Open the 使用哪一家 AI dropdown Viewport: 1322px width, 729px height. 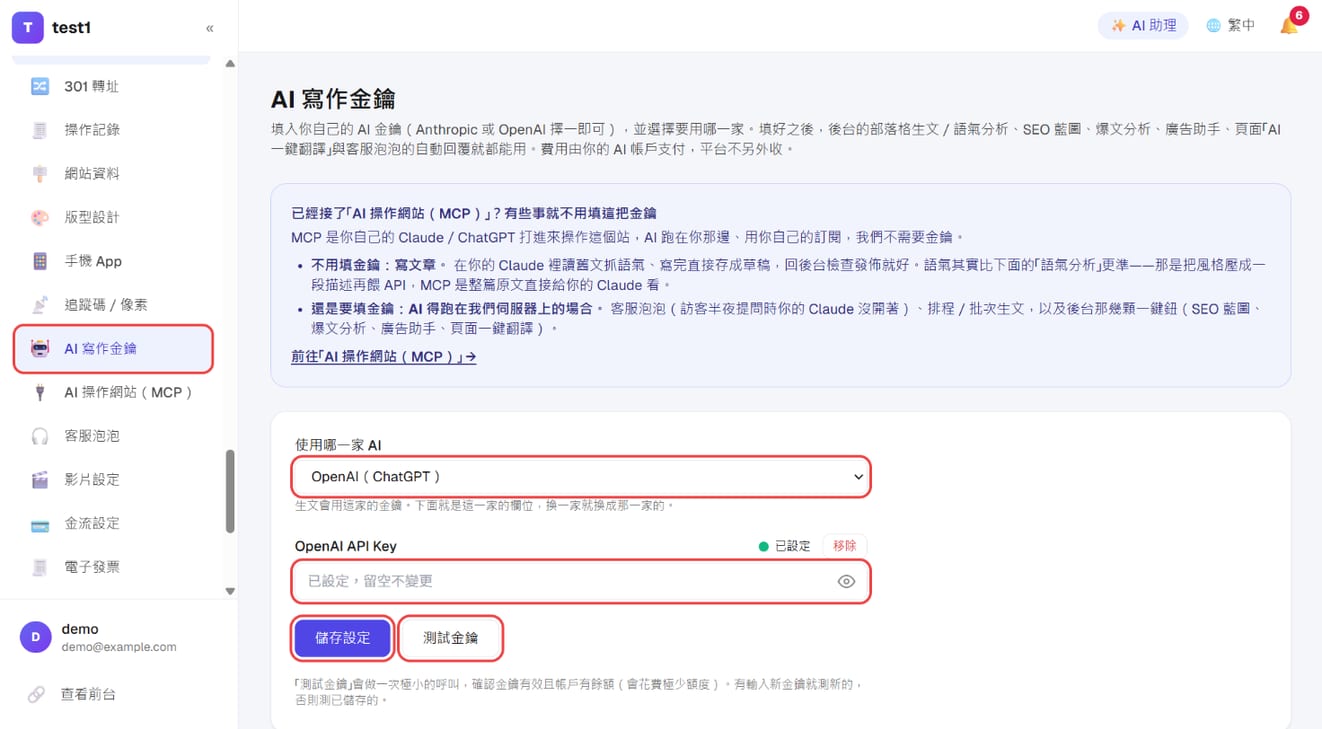pos(581,477)
